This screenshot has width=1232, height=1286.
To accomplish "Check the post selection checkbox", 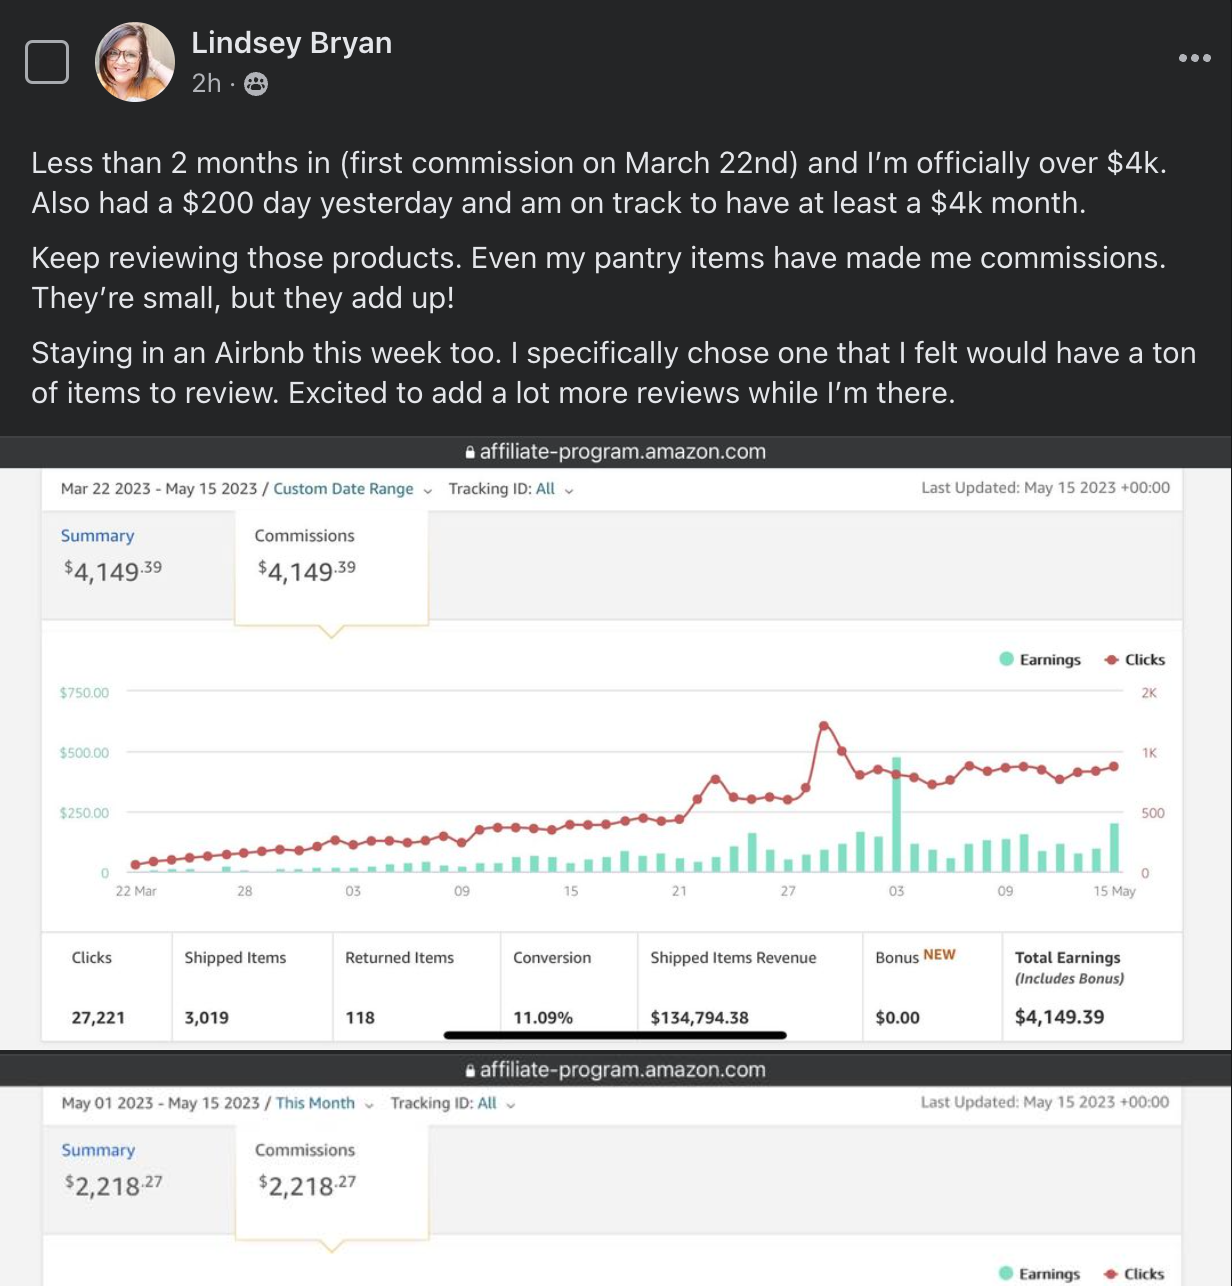I will tap(46, 62).
